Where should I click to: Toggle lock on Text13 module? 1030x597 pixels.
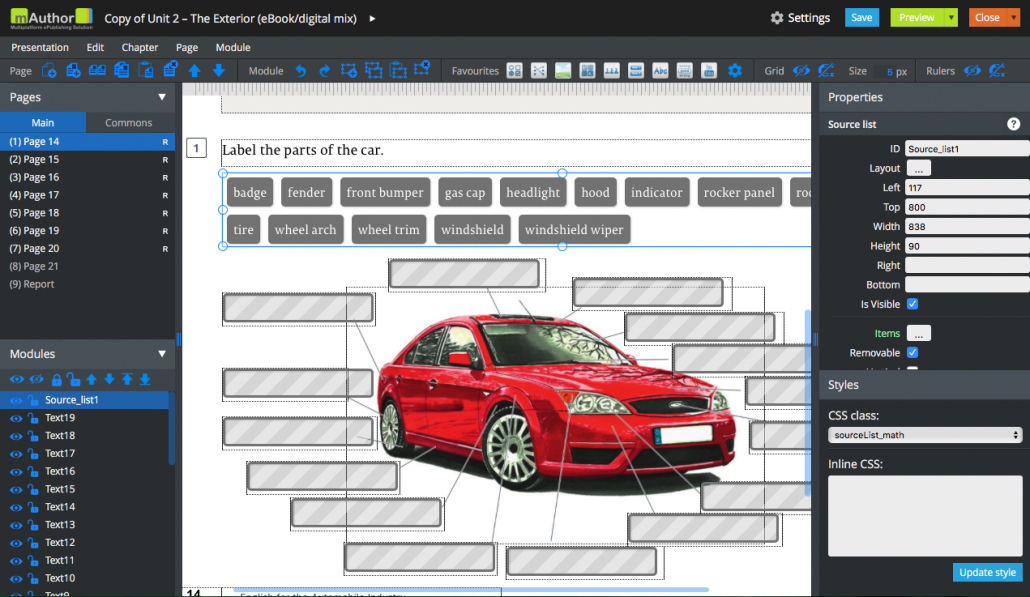coord(32,525)
